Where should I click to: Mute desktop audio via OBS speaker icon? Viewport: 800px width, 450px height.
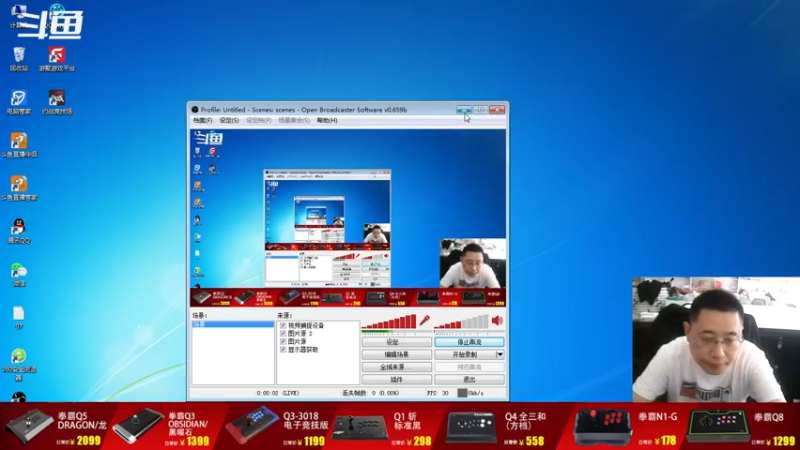[497, 320]
